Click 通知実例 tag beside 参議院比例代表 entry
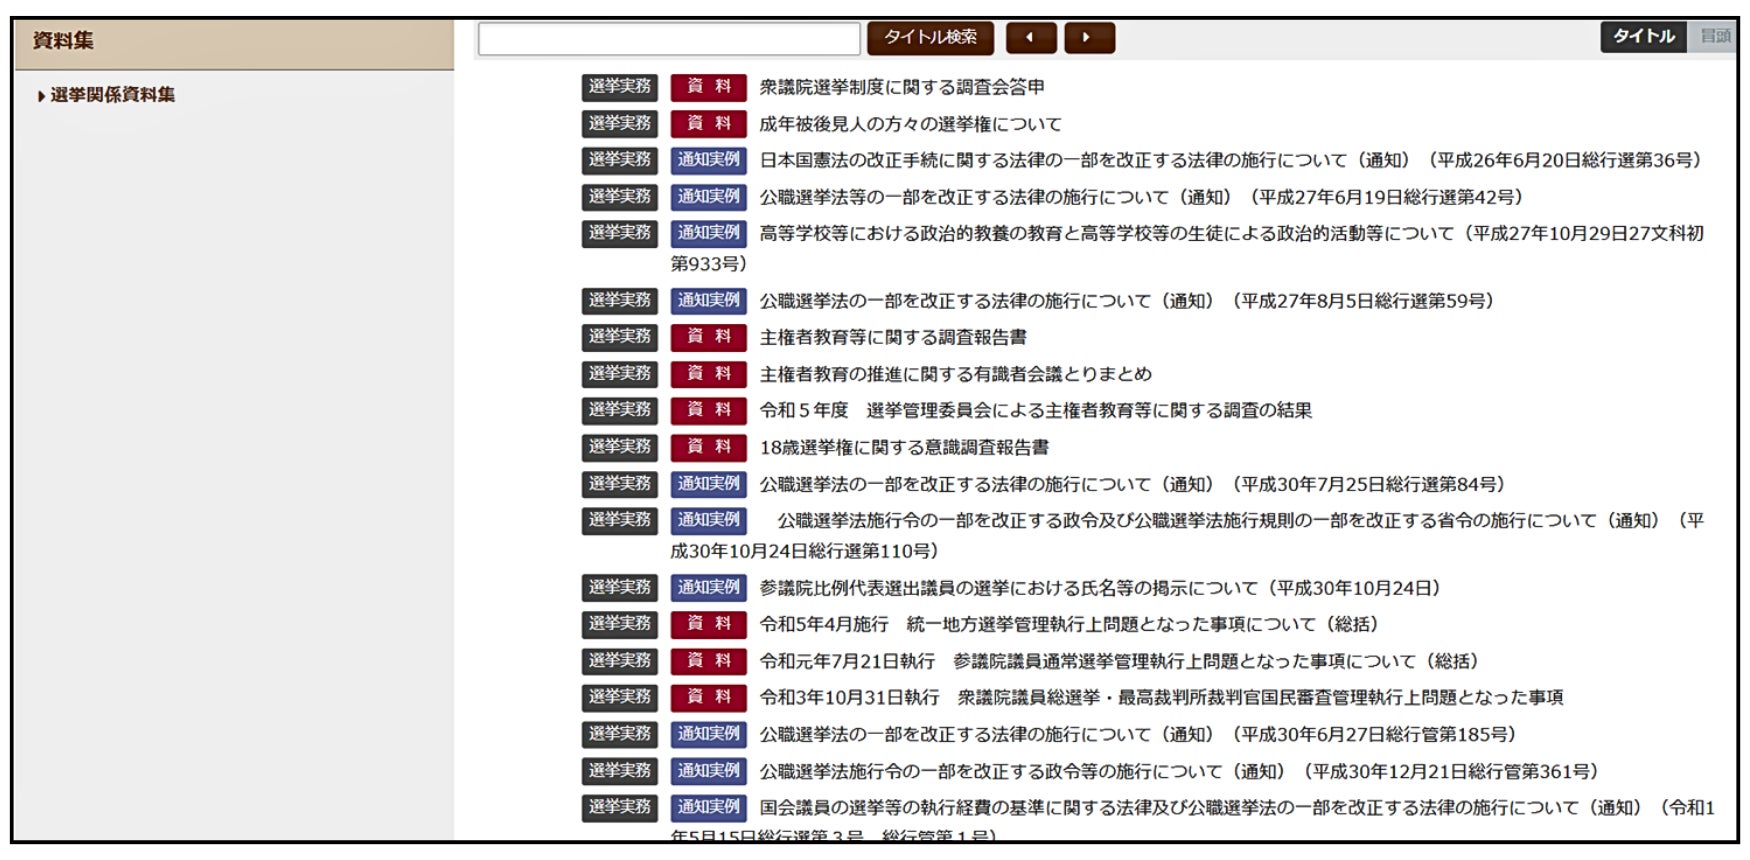Viewport: 1750px width, 860px height. [x=708, y=588]
